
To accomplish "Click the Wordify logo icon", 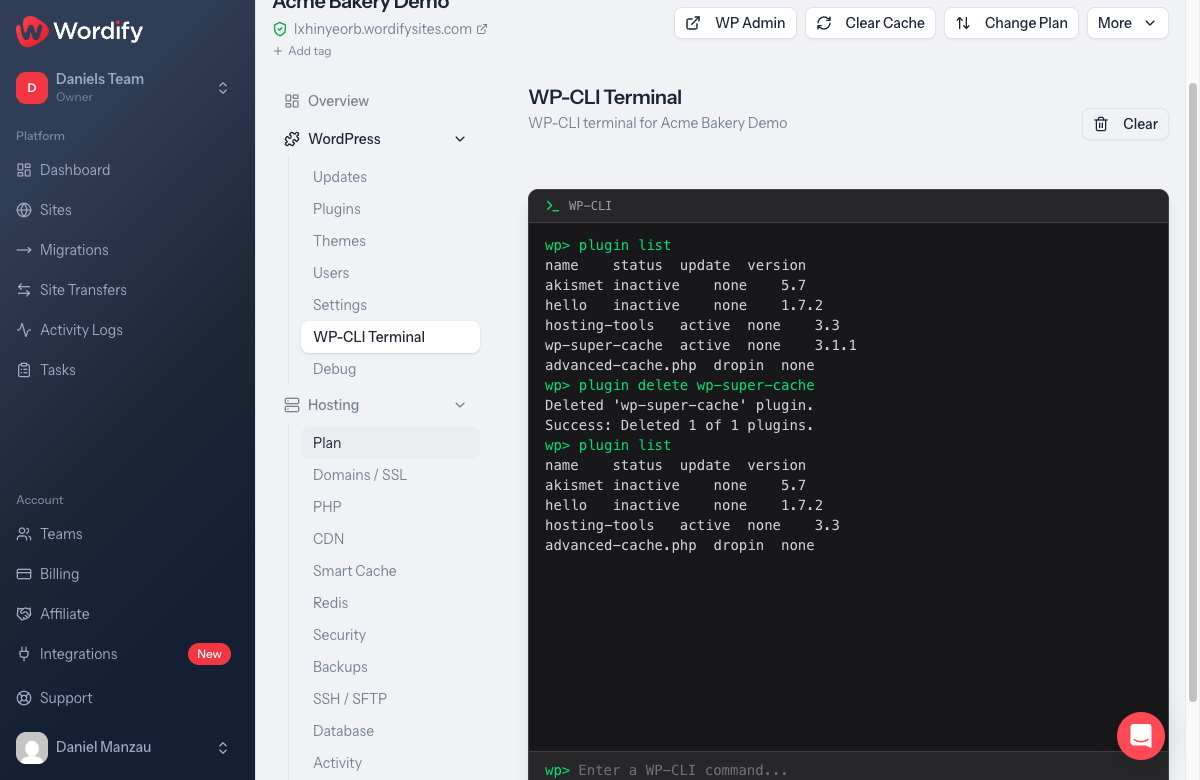I will point(32,31).
